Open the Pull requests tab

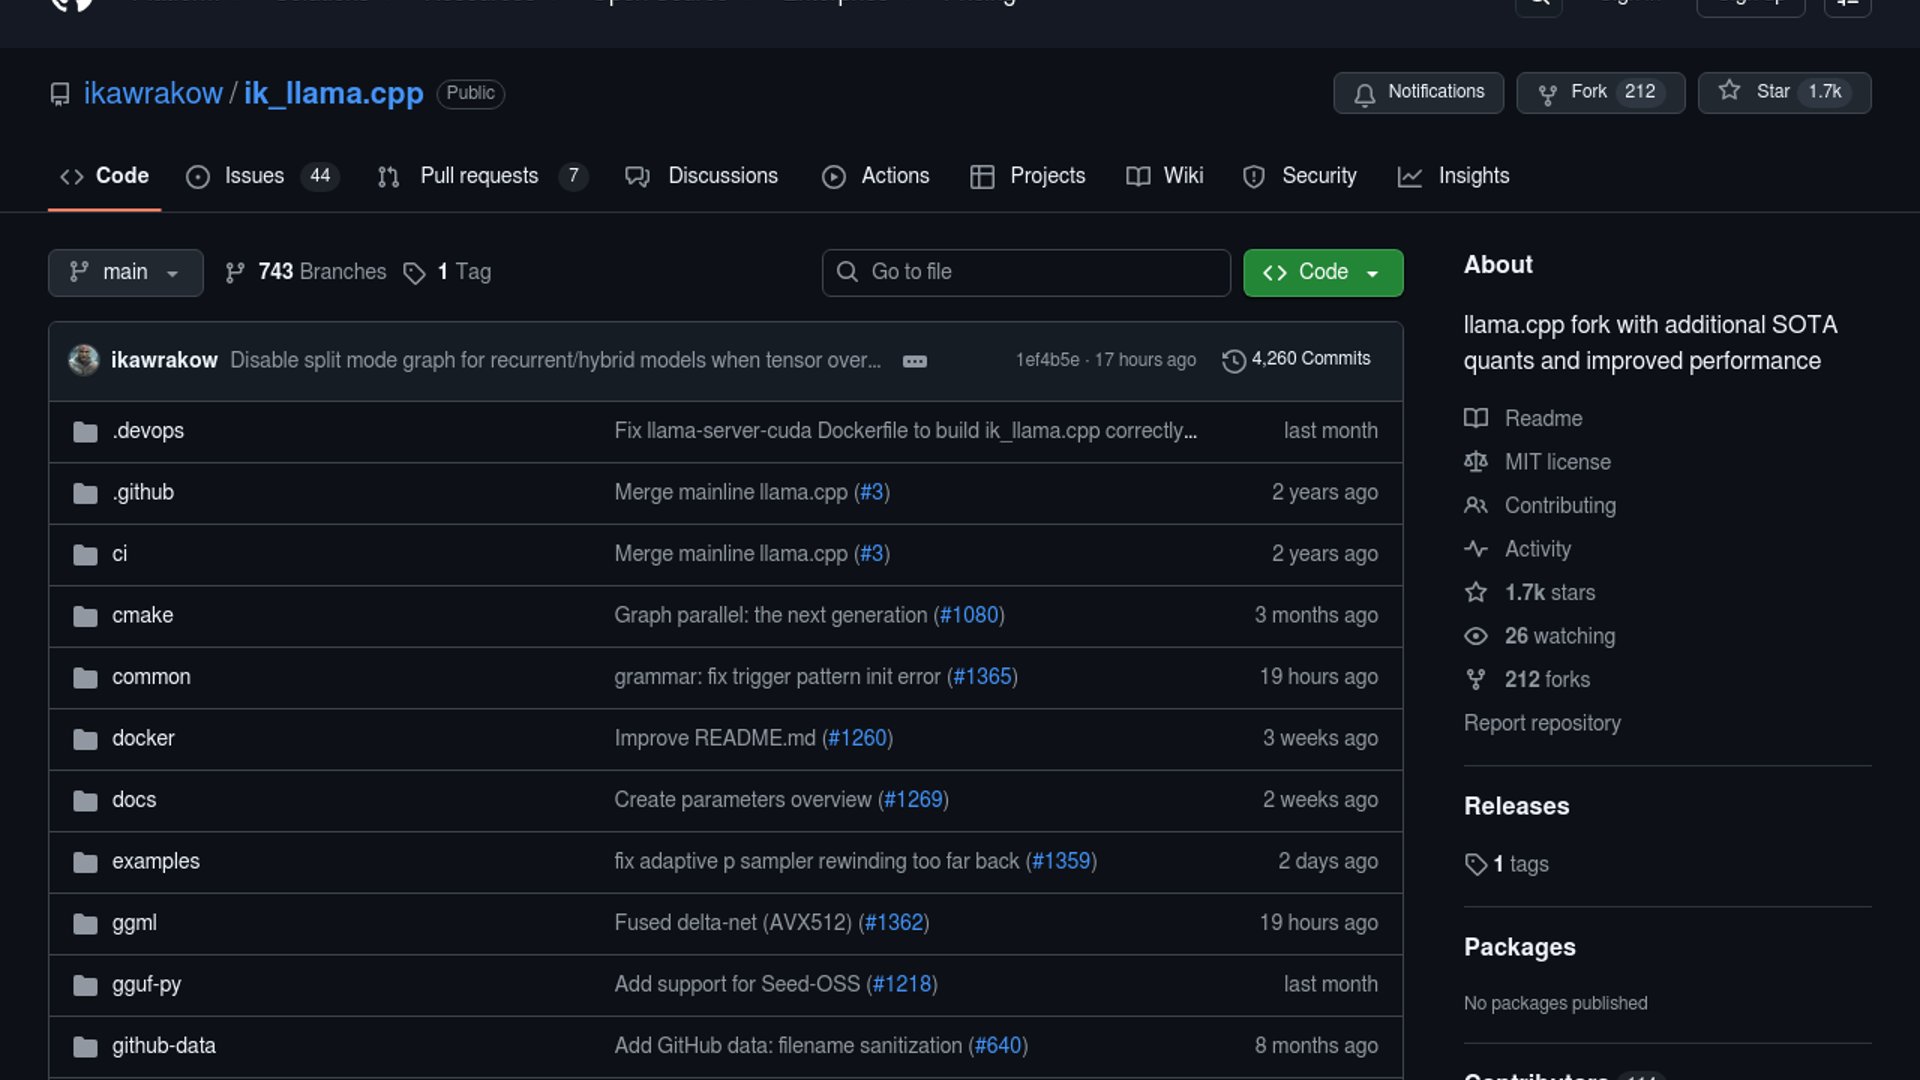pos(478,176)
